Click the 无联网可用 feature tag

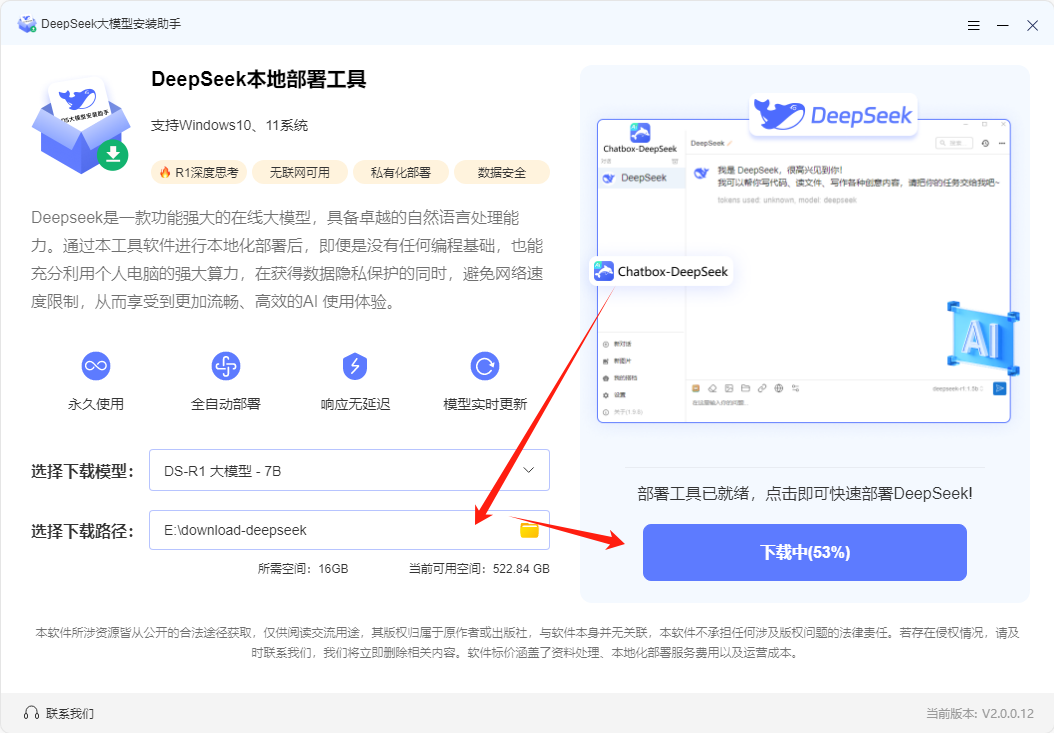[x=299, y=172]
